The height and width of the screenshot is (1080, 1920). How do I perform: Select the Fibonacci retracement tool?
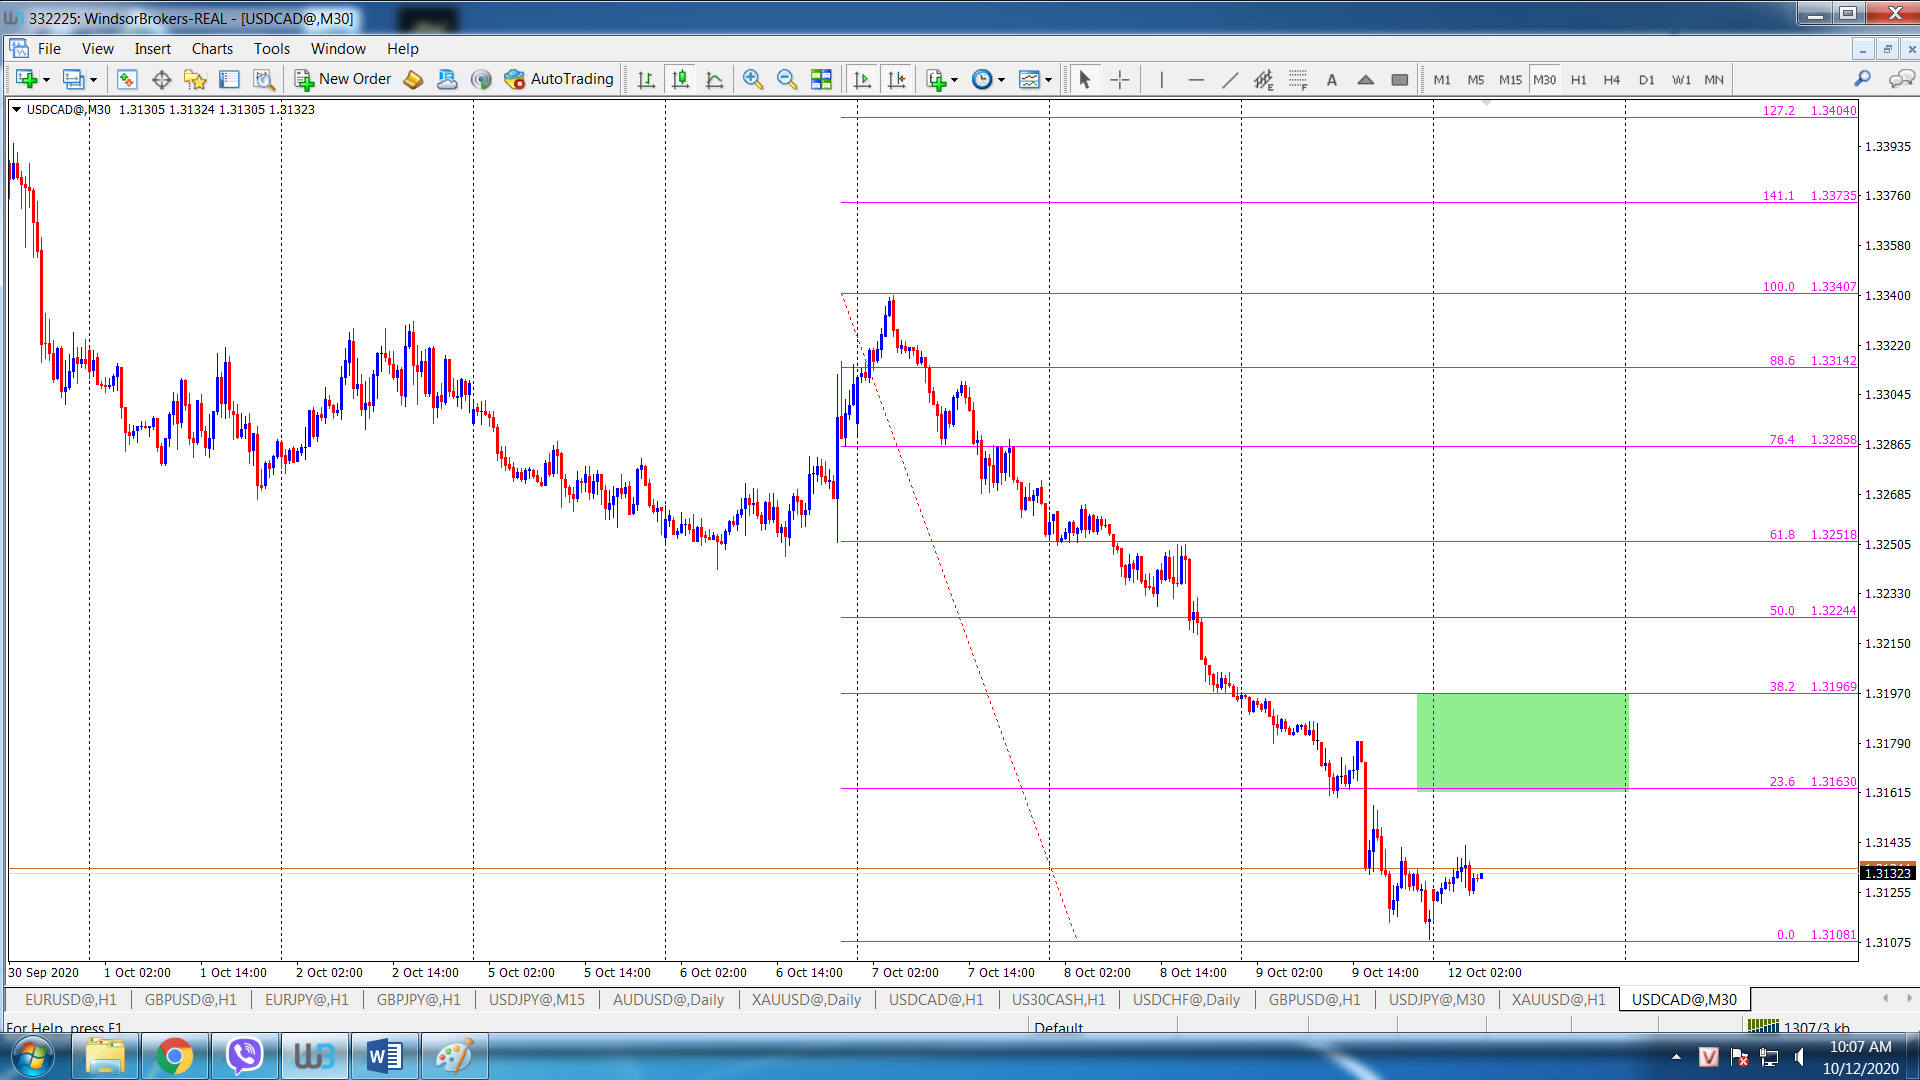pyautogui.click(x=1298, y=80)
